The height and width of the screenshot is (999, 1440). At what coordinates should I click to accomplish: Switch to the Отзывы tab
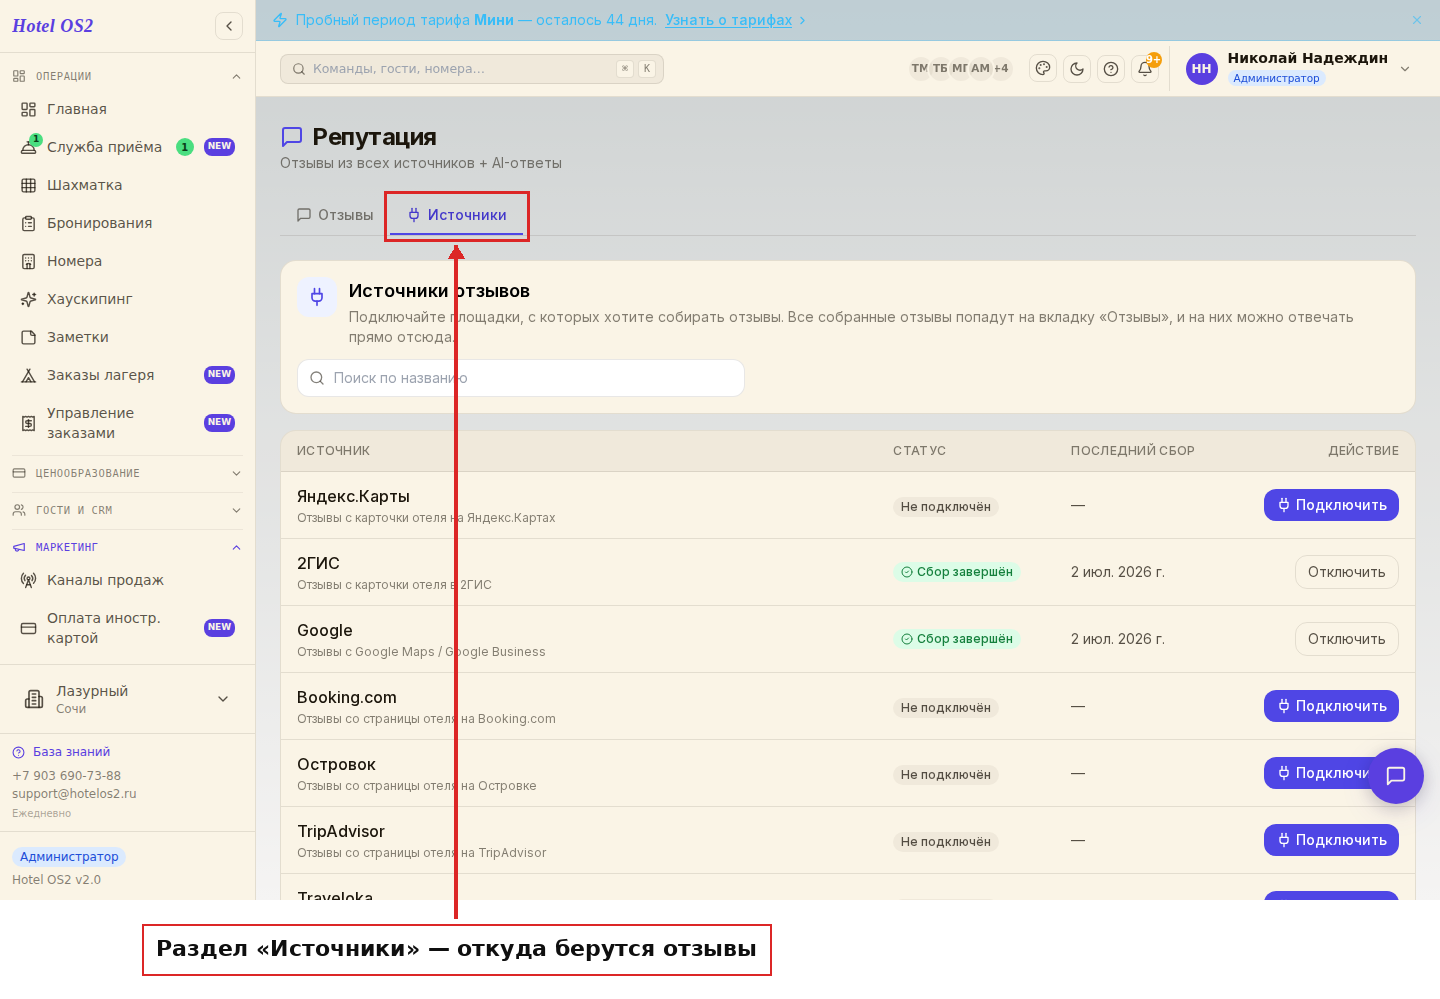(x=335, y=215)
